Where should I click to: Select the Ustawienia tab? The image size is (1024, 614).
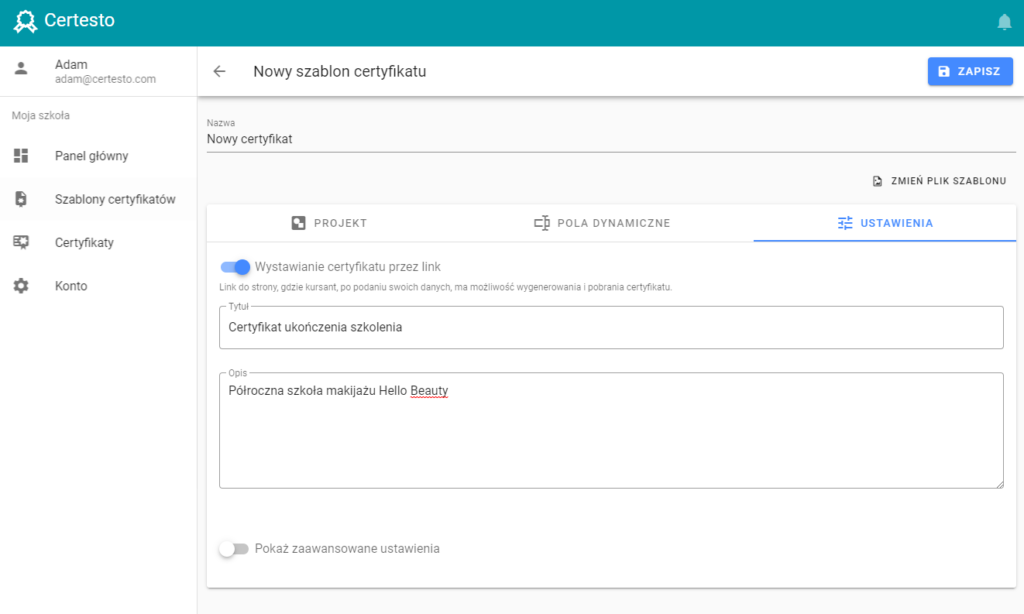(885, 223)
